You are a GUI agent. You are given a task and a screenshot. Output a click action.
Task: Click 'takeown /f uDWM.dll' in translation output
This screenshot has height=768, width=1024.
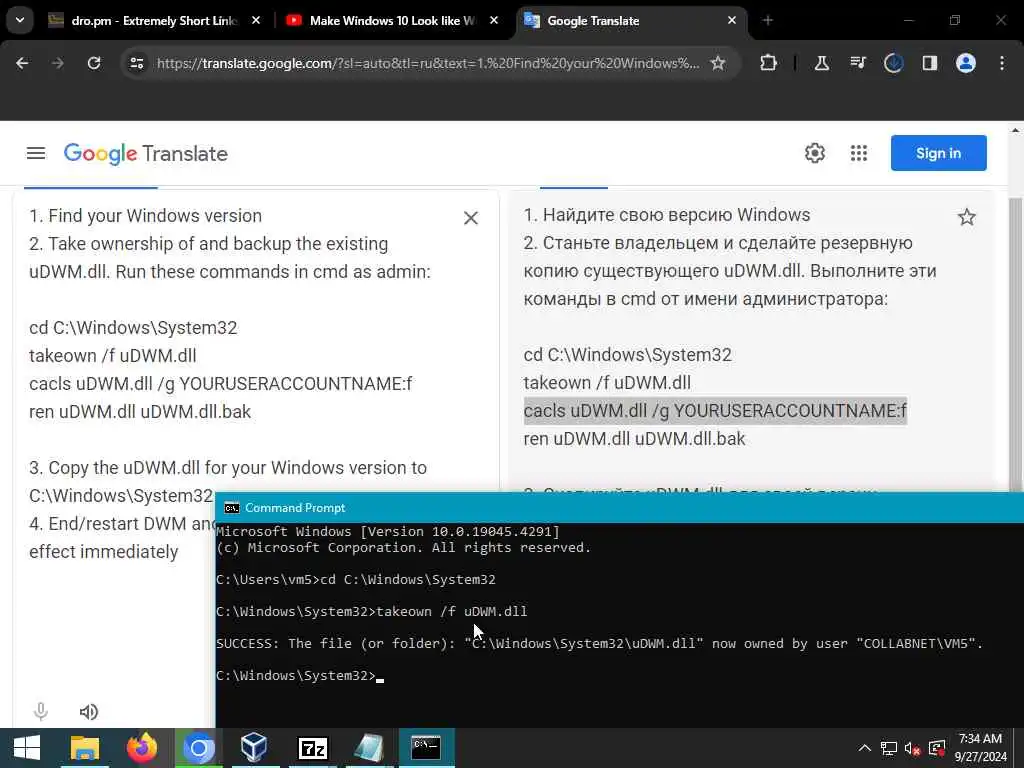(x=607, y=383)
